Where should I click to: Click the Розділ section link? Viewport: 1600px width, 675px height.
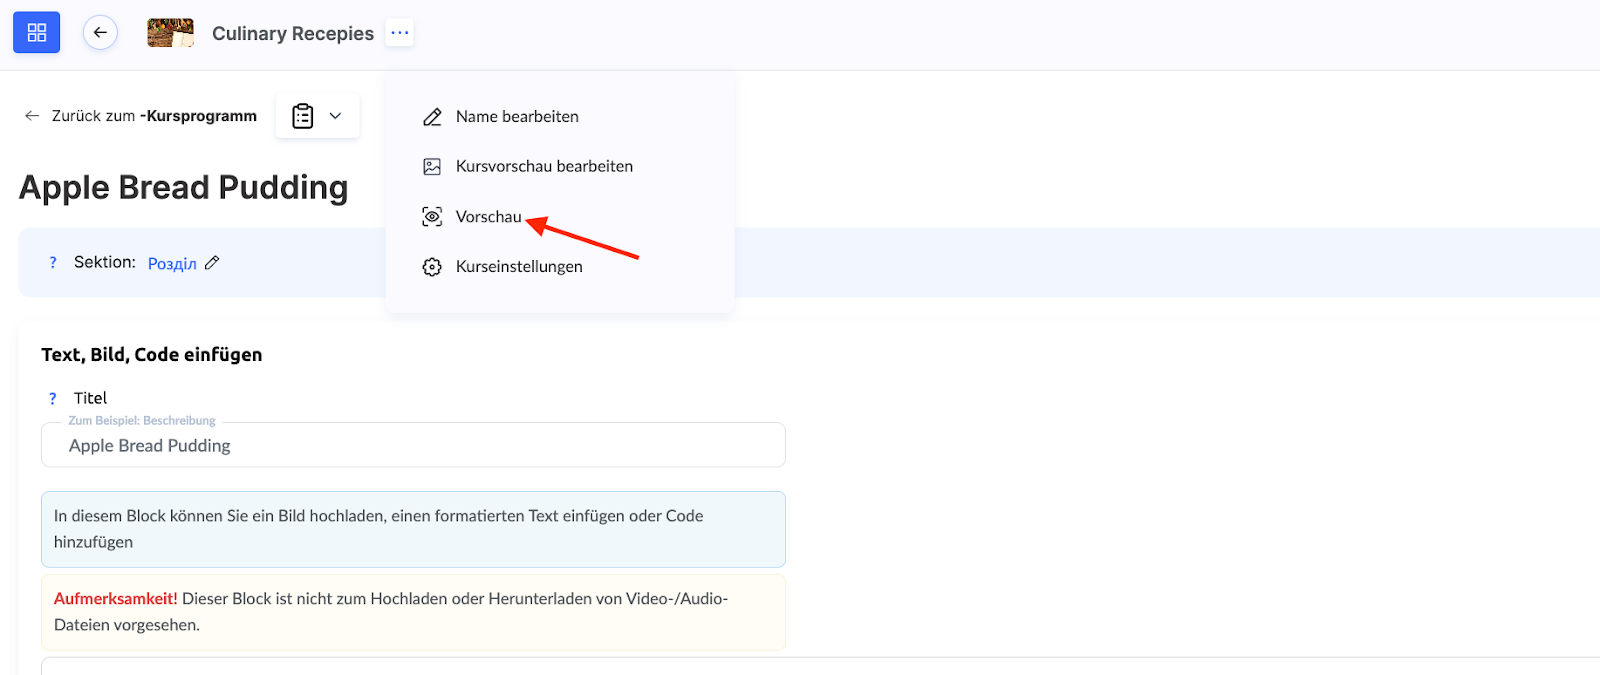point(172,264)
